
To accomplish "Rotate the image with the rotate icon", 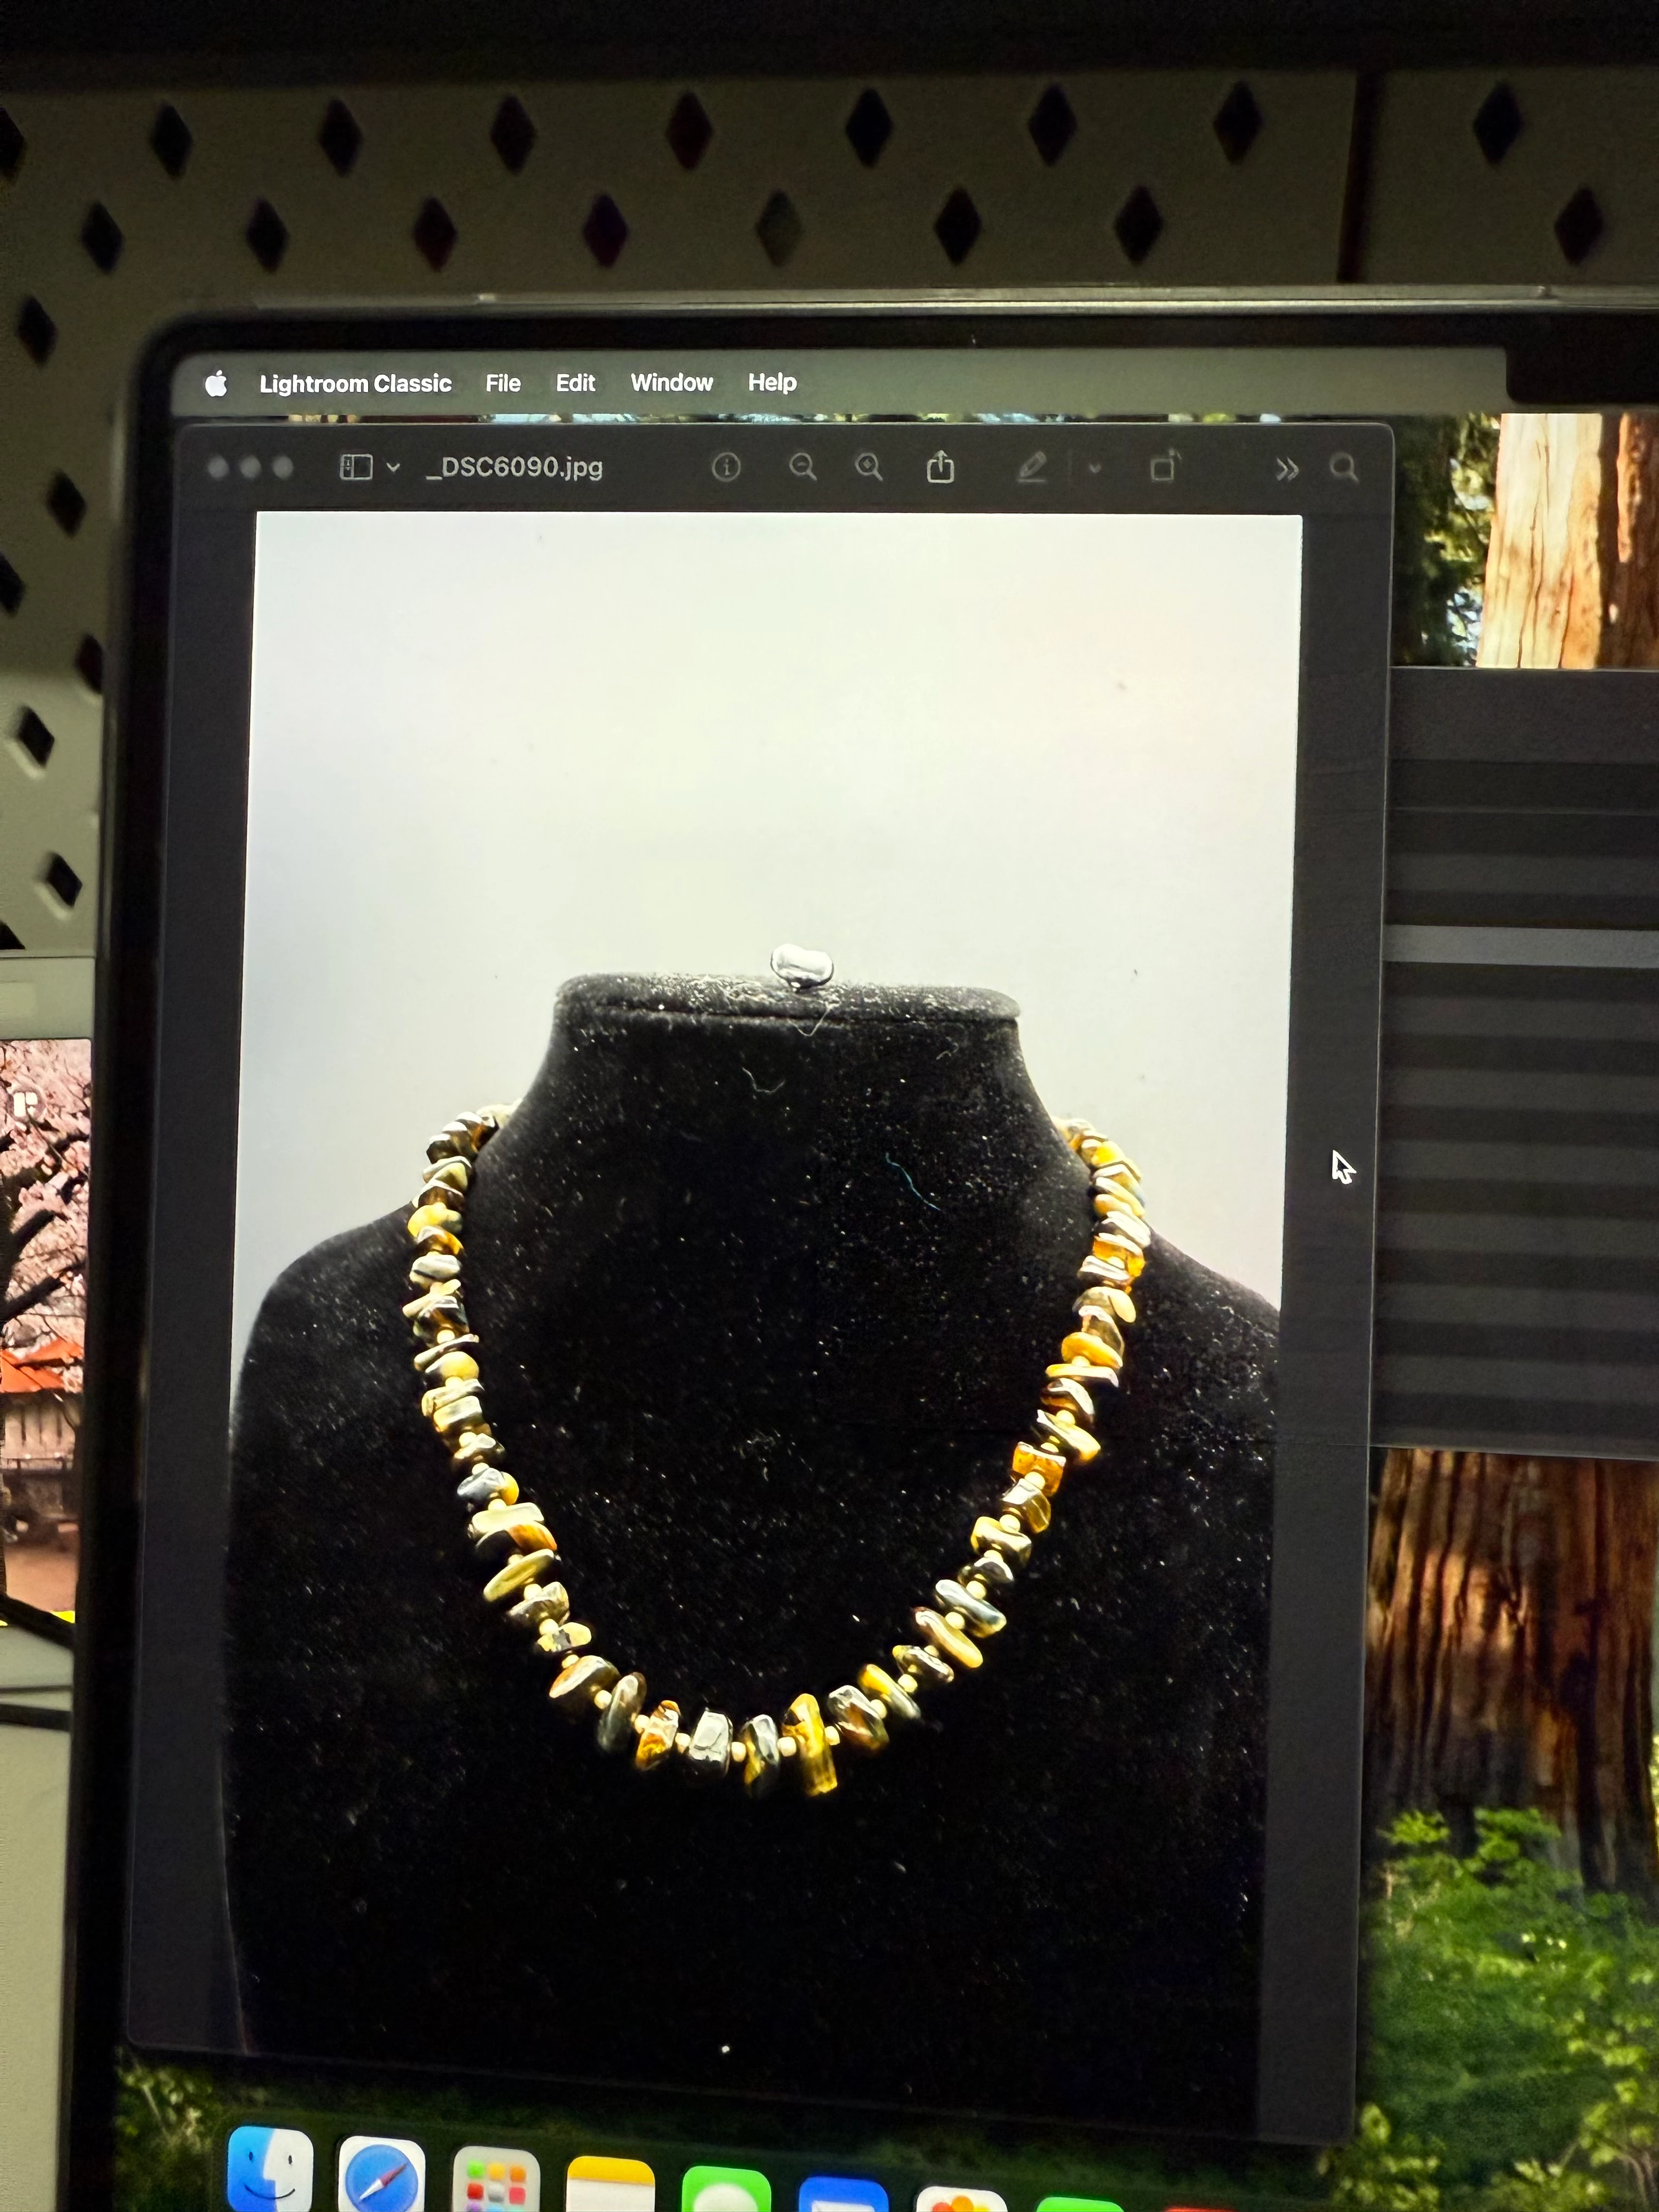I will (x=1164, y=467).
